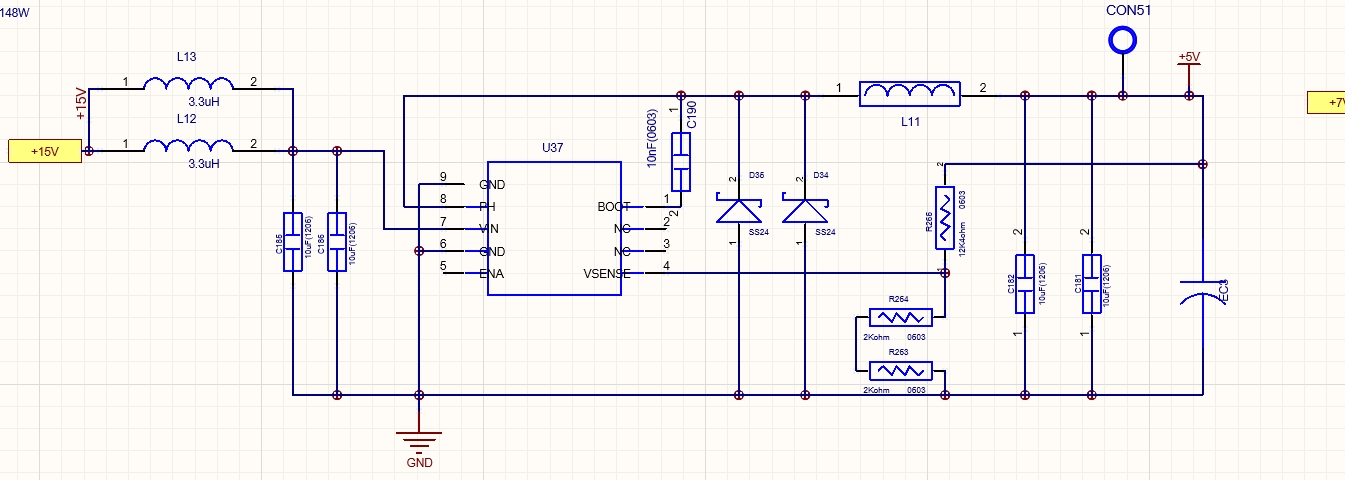
Task: Click the D35 designator text
Action: pos(756,176)
